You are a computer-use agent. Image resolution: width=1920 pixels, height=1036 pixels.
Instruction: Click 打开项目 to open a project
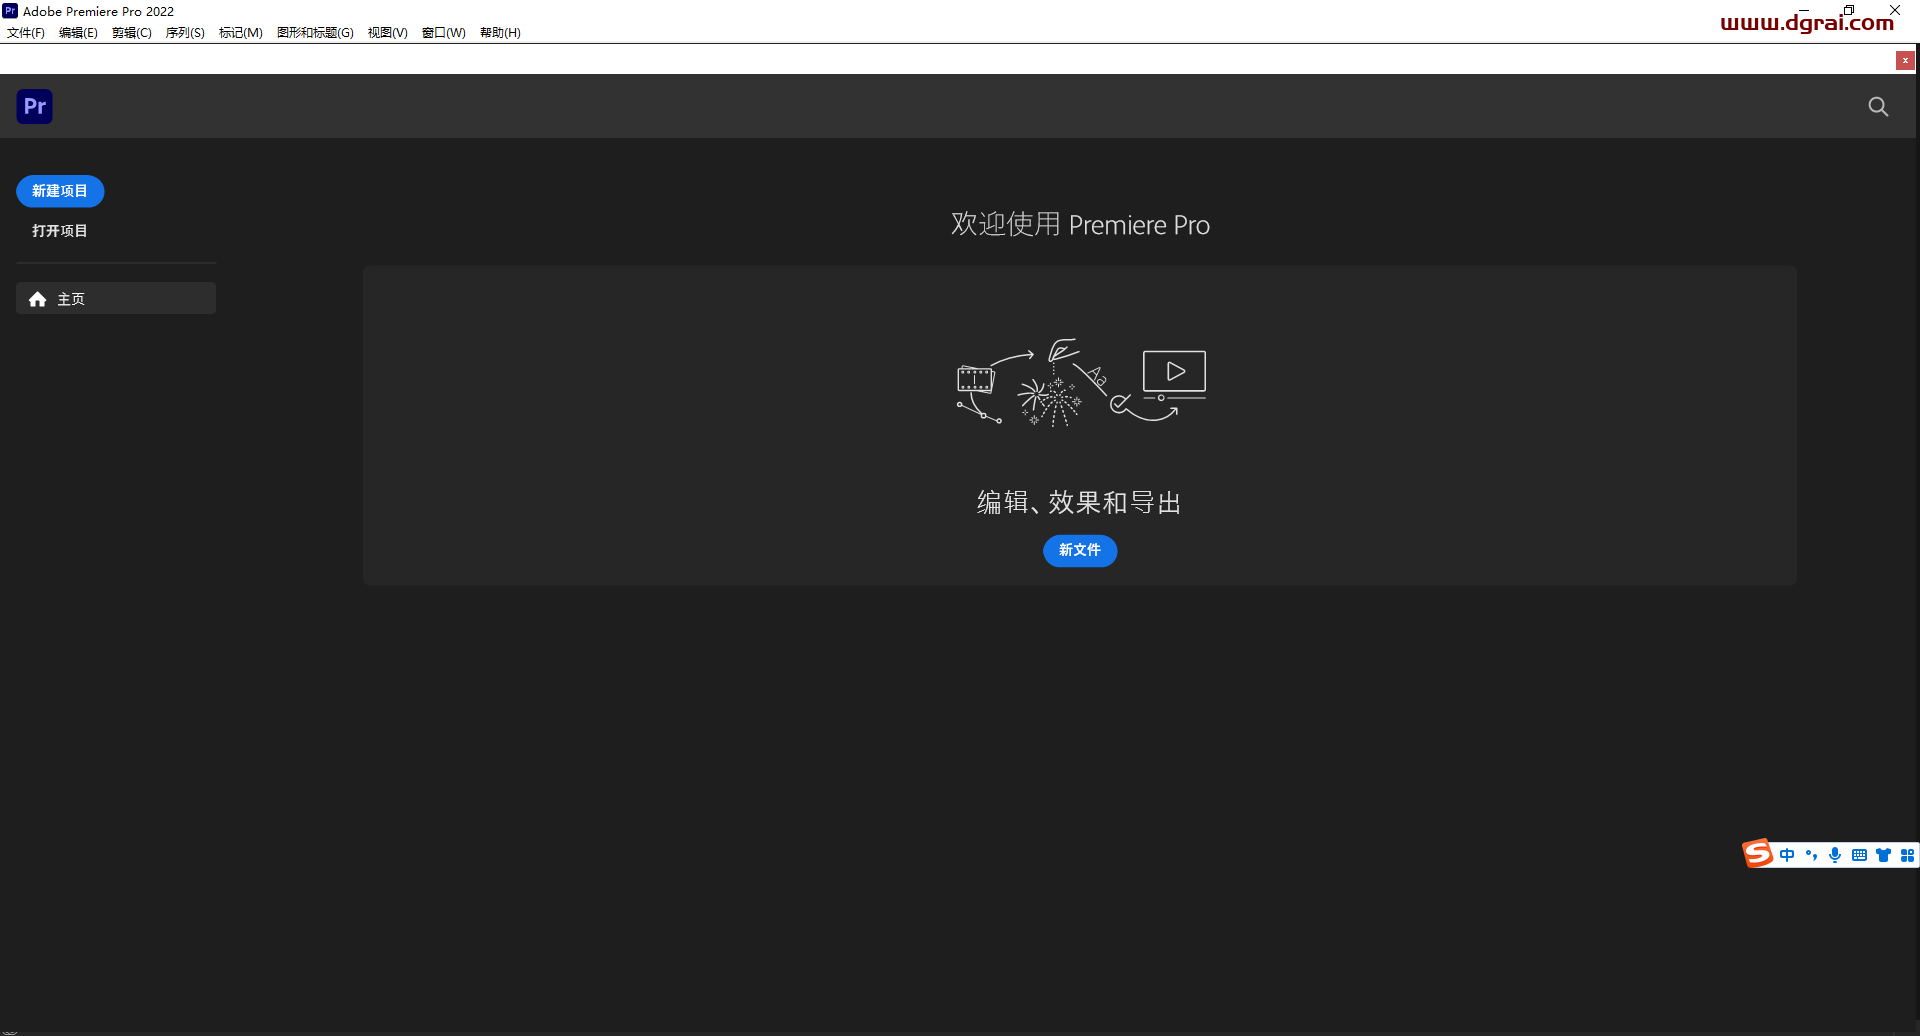coord(60,231)
